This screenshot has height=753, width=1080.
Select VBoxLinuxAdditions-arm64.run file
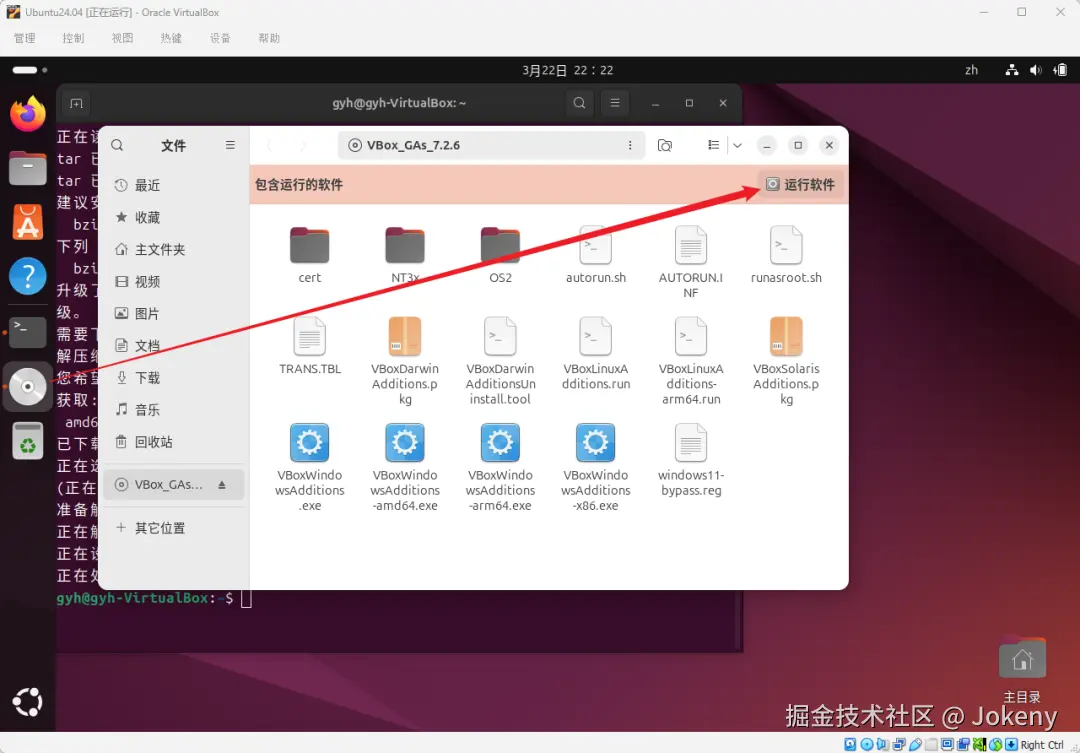(691, 361)
